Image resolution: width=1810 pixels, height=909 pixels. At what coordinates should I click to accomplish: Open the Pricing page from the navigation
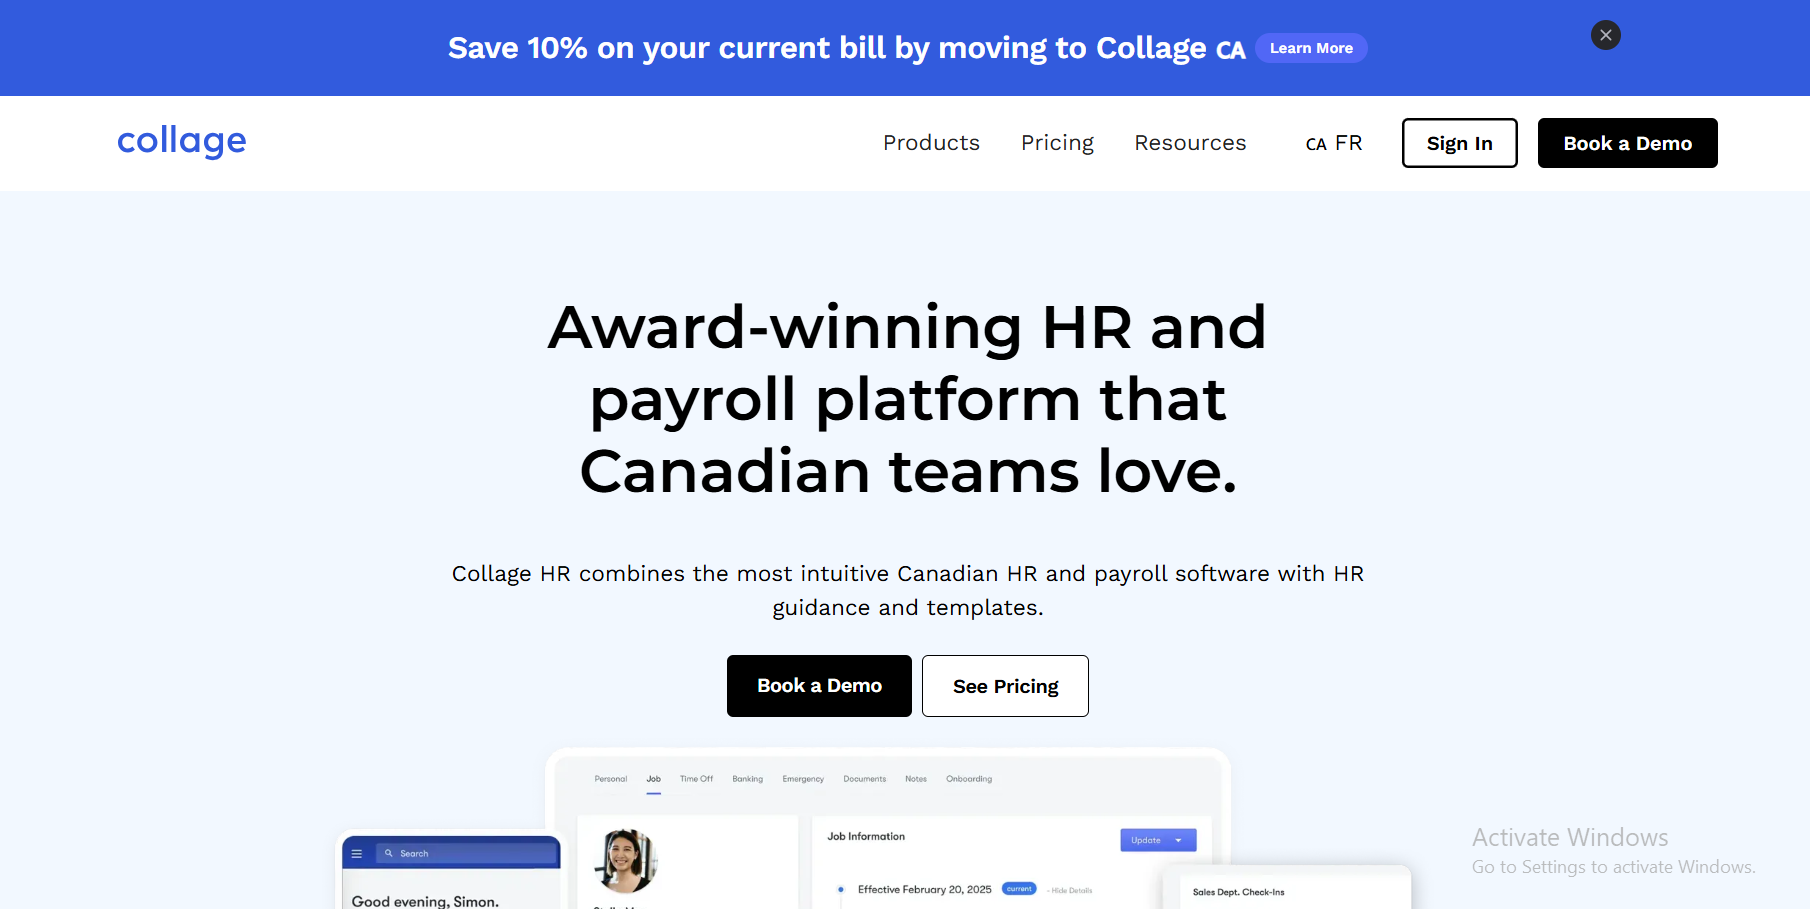(1057, 143)
